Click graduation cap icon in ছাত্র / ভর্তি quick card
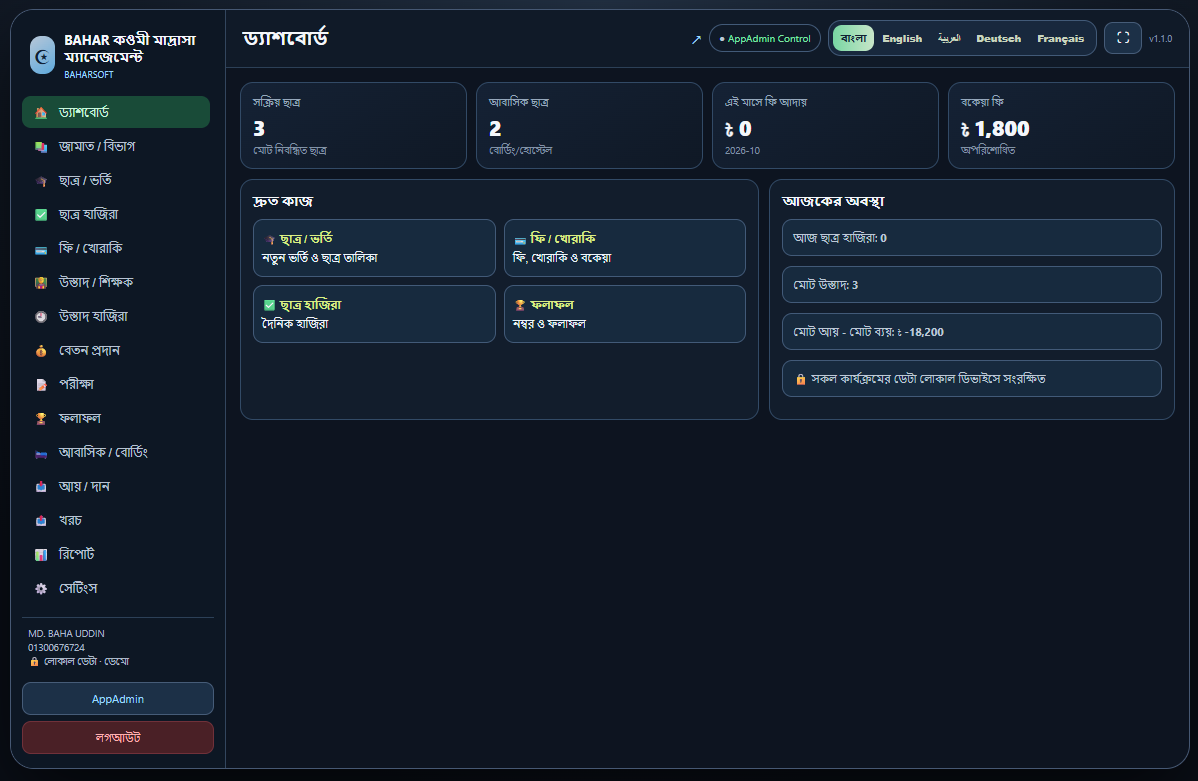The image size is (1198, 781). pyautogui.click(x=270, y=239)
